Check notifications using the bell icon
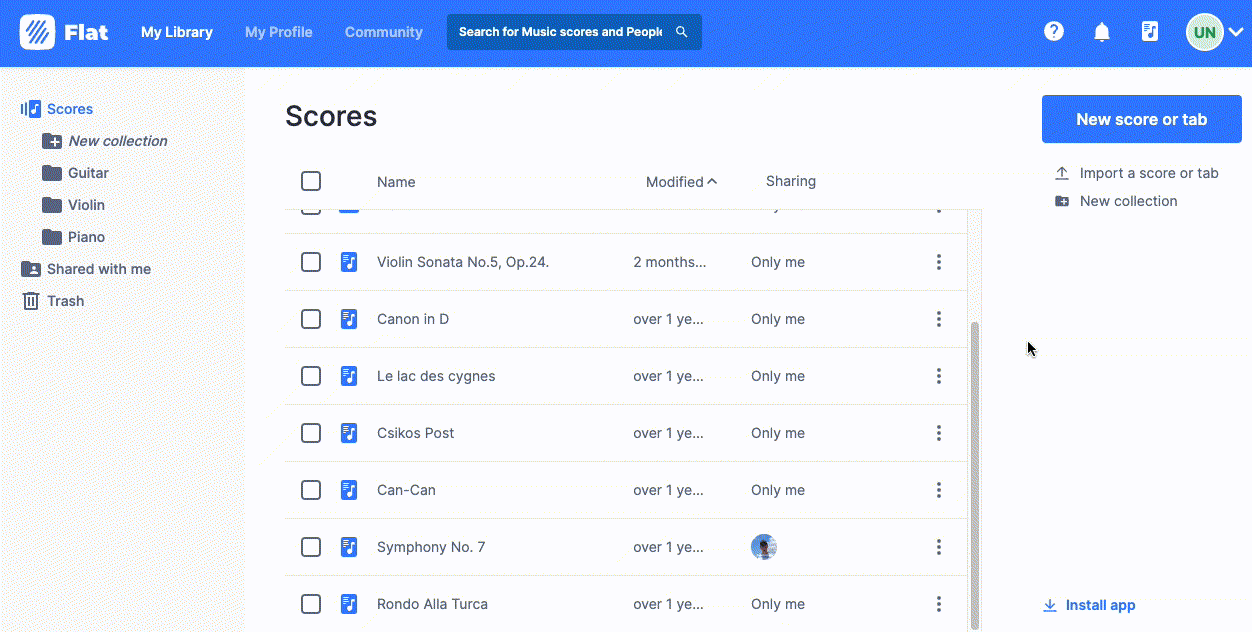Image resolution: width=1252 pixels, height=632 pixels. click(x=1101, y=31)
